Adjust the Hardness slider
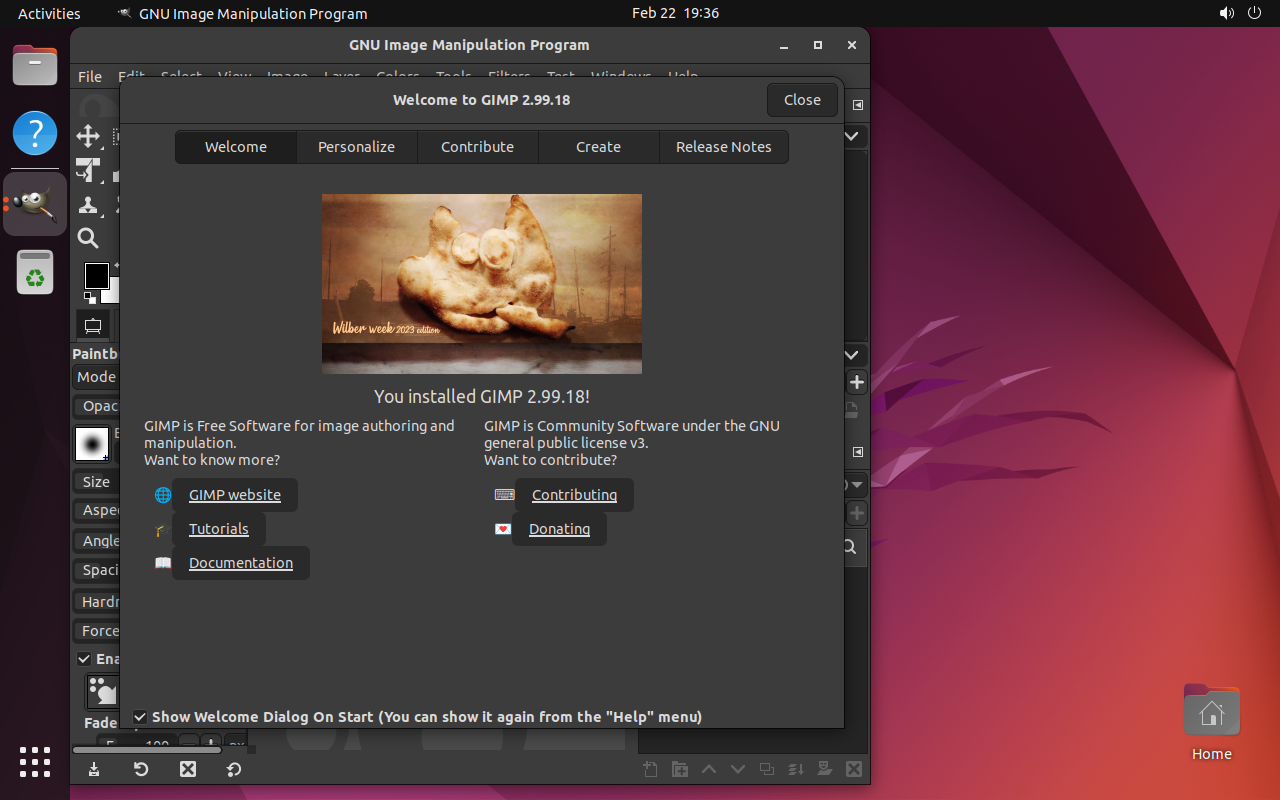This screenshot has width=1280, height=800. pos(96,602)
